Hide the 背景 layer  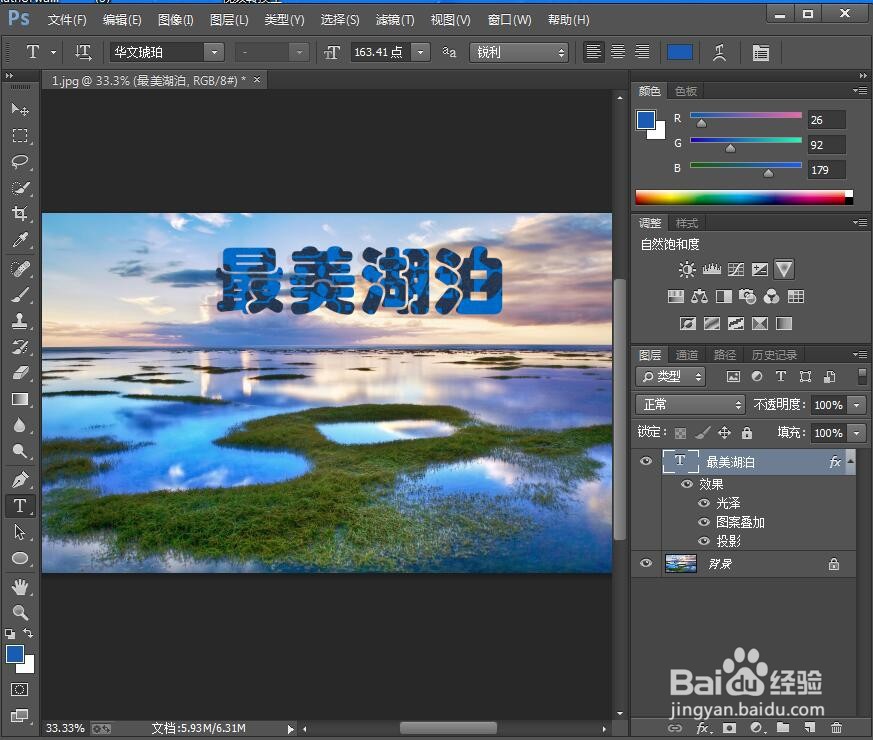click(646, 563)
